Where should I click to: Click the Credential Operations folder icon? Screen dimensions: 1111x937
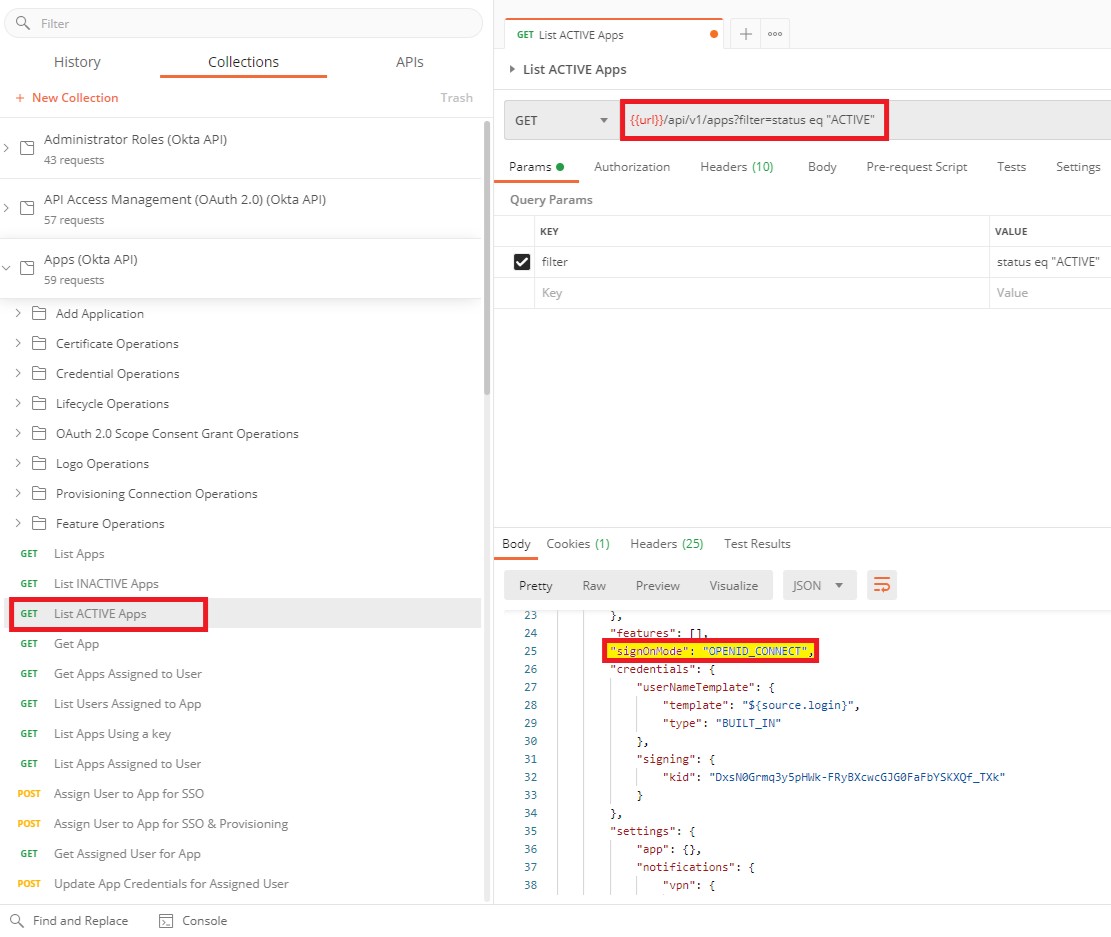[x=39, y=373]
